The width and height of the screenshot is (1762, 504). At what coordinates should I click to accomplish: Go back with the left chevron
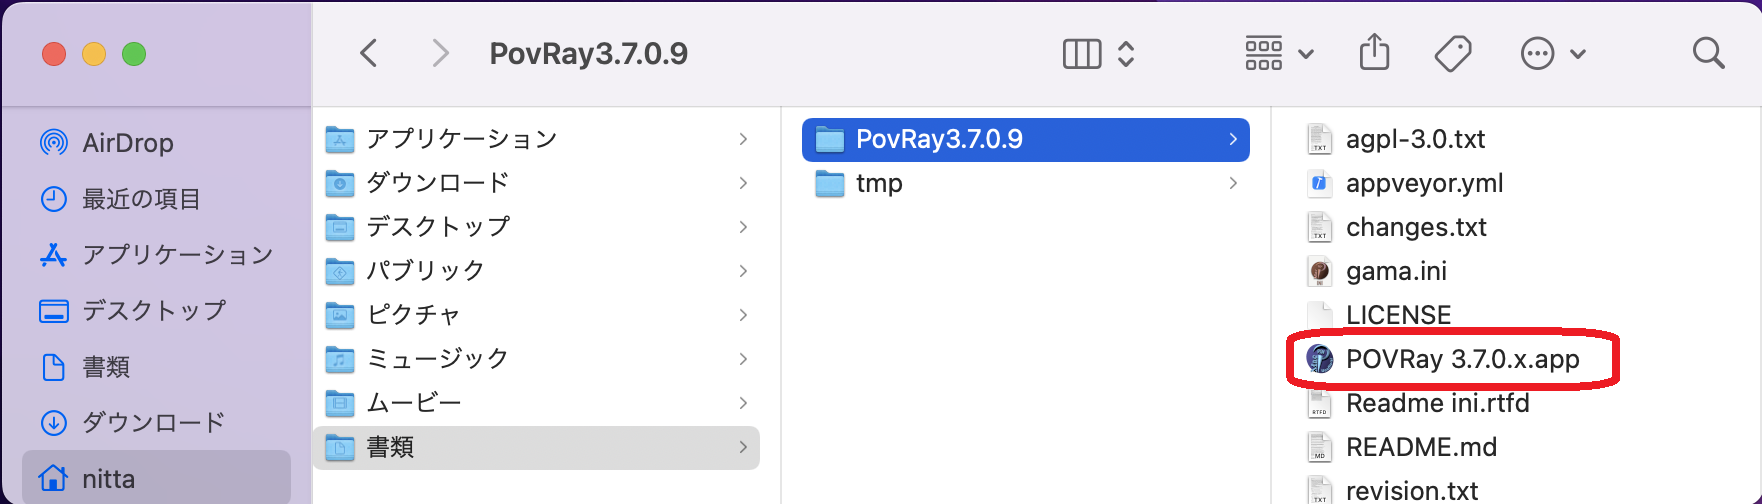(x=369, y=53)
